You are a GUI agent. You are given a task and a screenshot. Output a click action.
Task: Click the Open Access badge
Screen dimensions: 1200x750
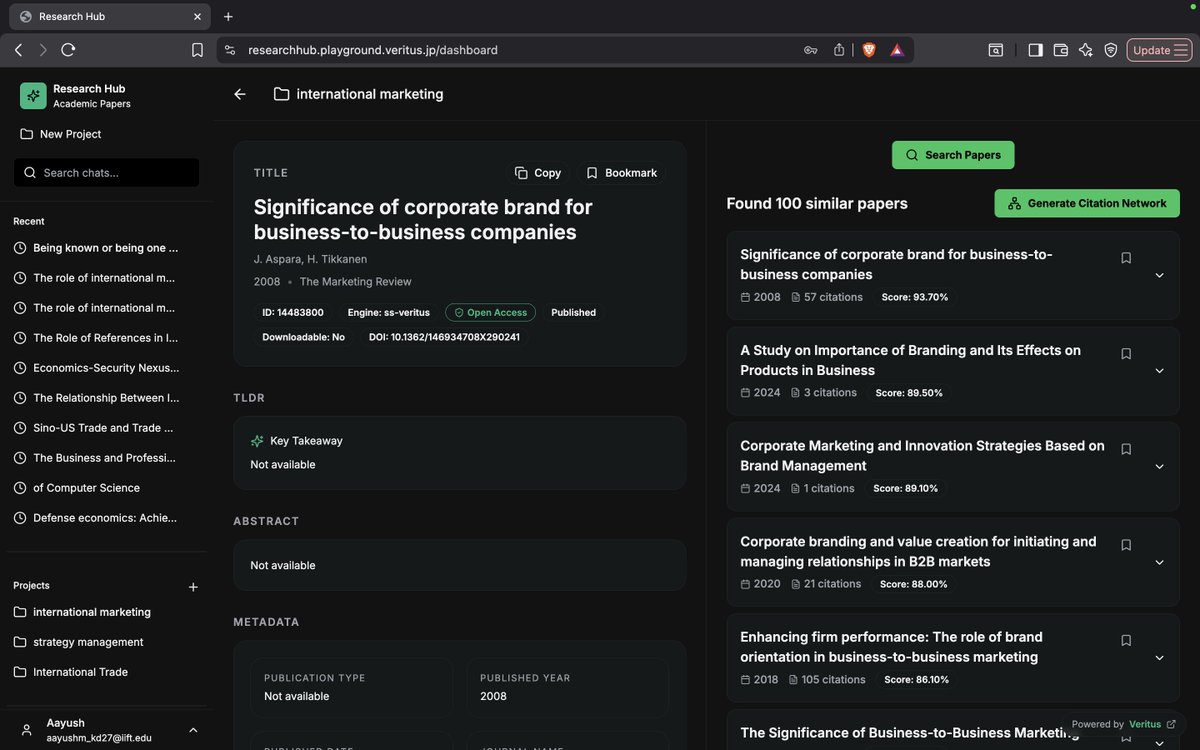pyautogui.click(x=490, y=313)
